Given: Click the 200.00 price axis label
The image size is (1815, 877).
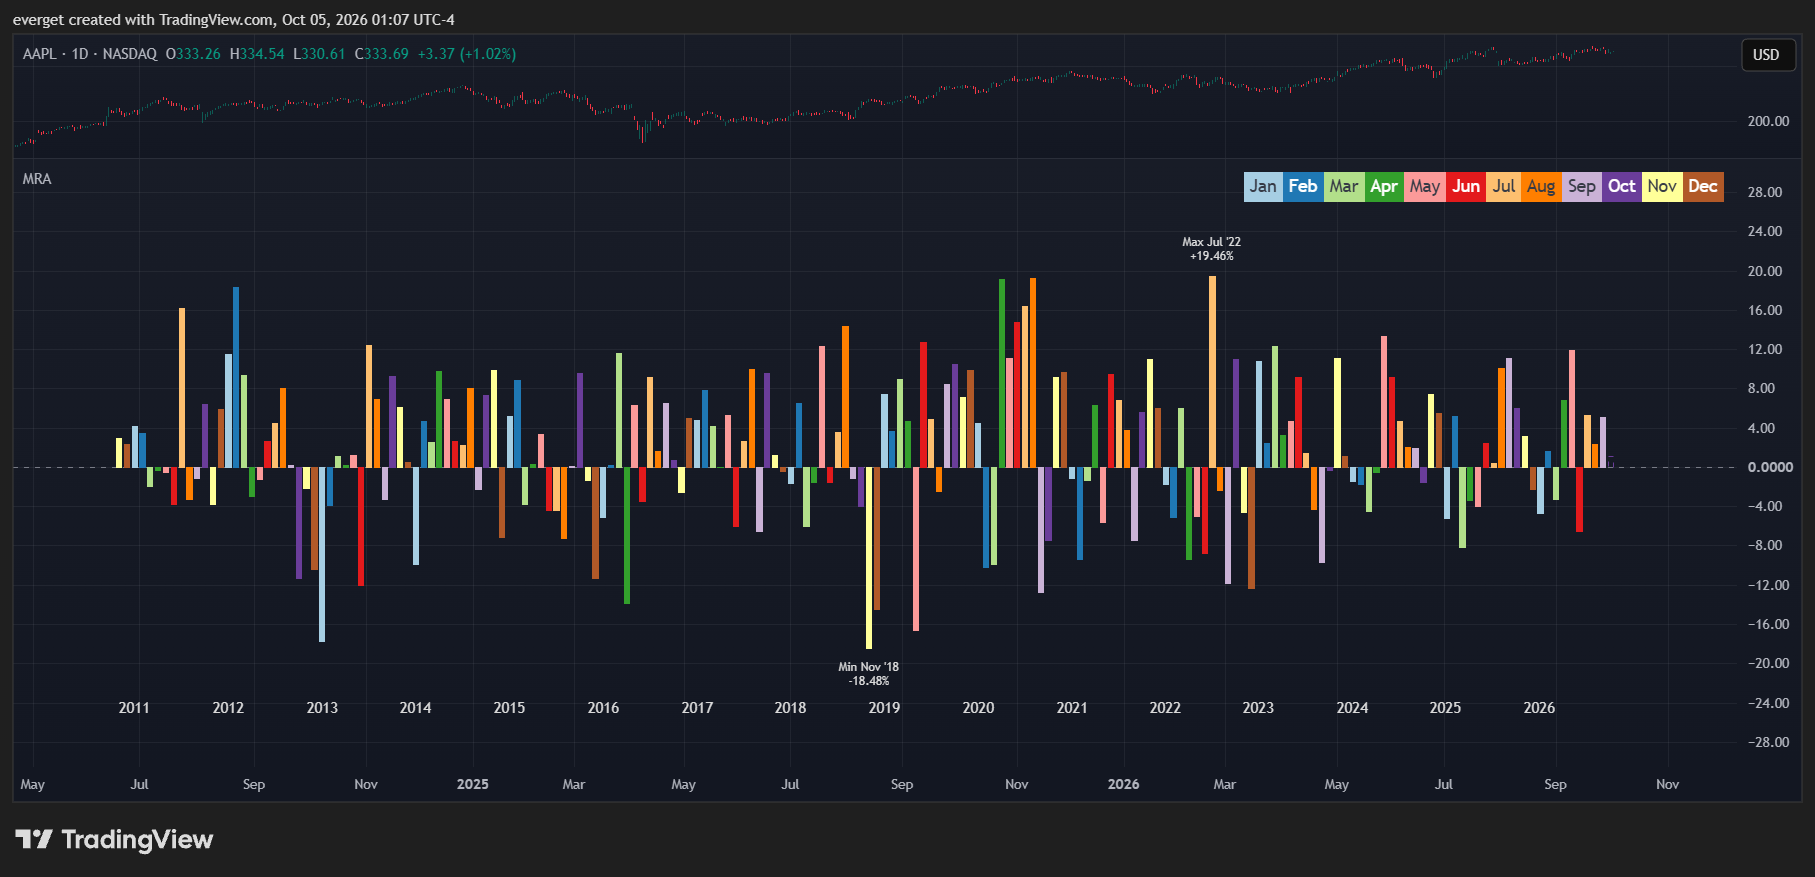Looking at the screenshot, I should (x=1768, y=121).
